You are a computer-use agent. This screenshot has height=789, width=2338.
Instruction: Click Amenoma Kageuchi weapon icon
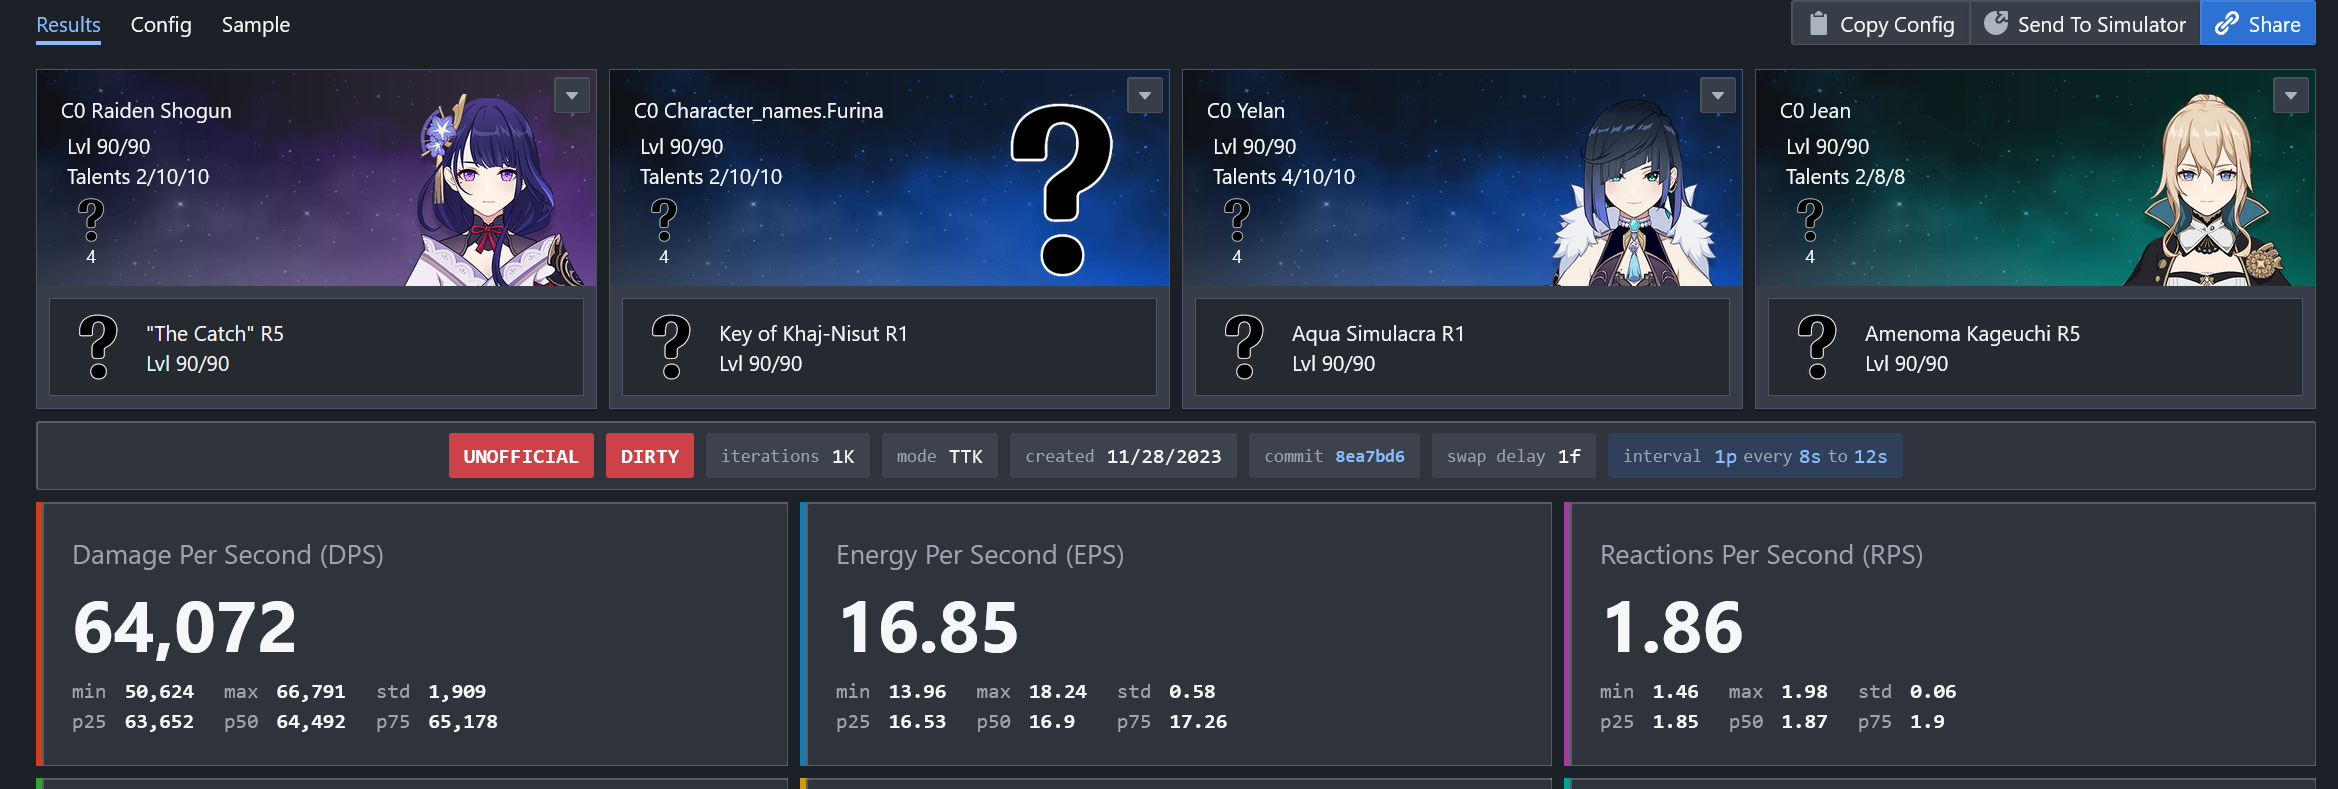(1817, 347)
